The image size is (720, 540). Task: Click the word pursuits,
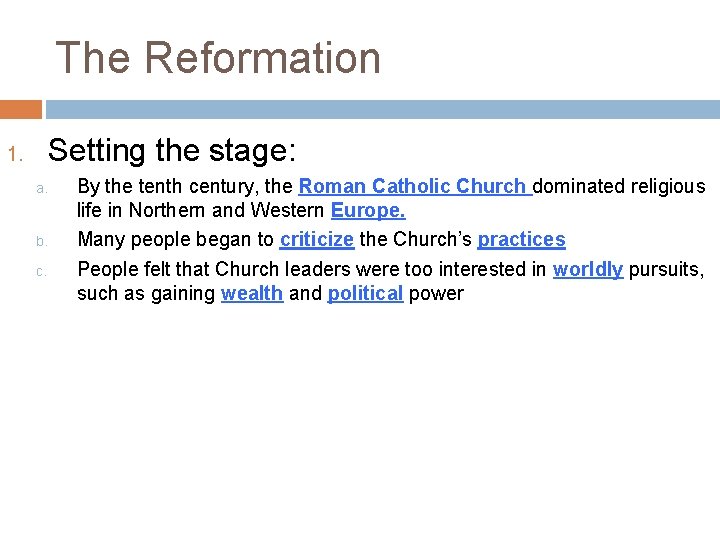666,270
